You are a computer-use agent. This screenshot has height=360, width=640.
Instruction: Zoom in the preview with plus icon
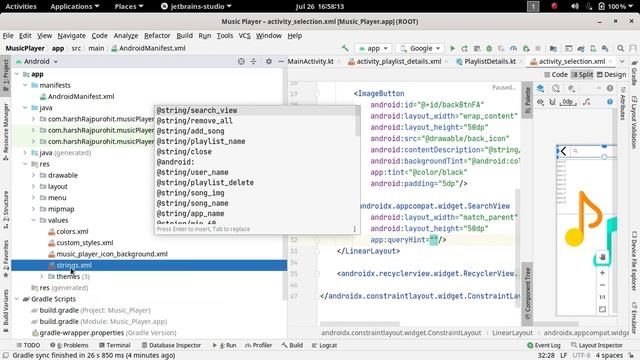coord(602,273)
